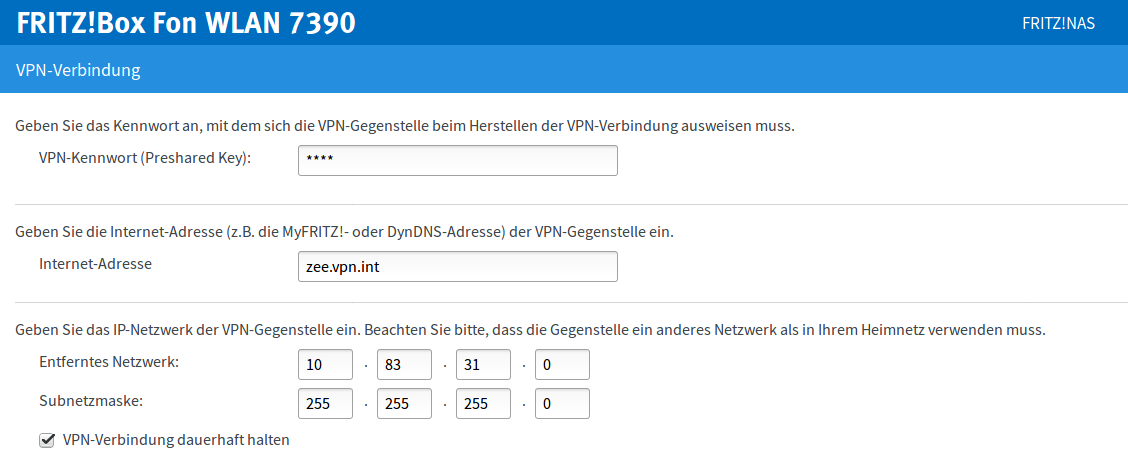
Task: Click the FRITZ!Box Fon WLAN 7390 title
Action: 186,22
